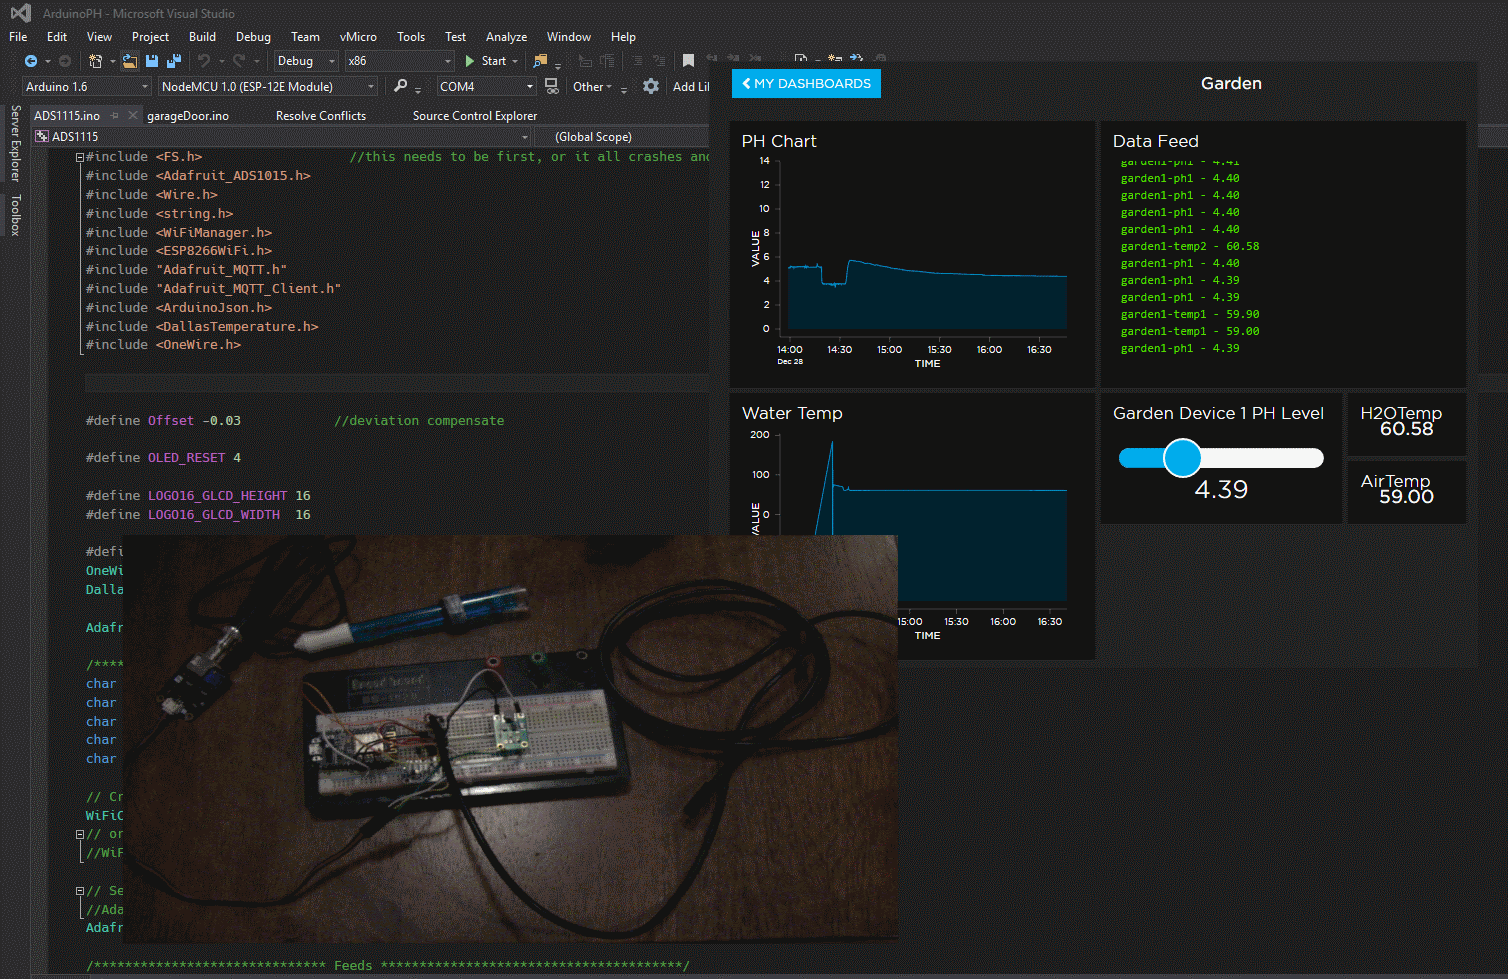
Task: Open the Server Explorer side tab
Action: pos(14,143)
